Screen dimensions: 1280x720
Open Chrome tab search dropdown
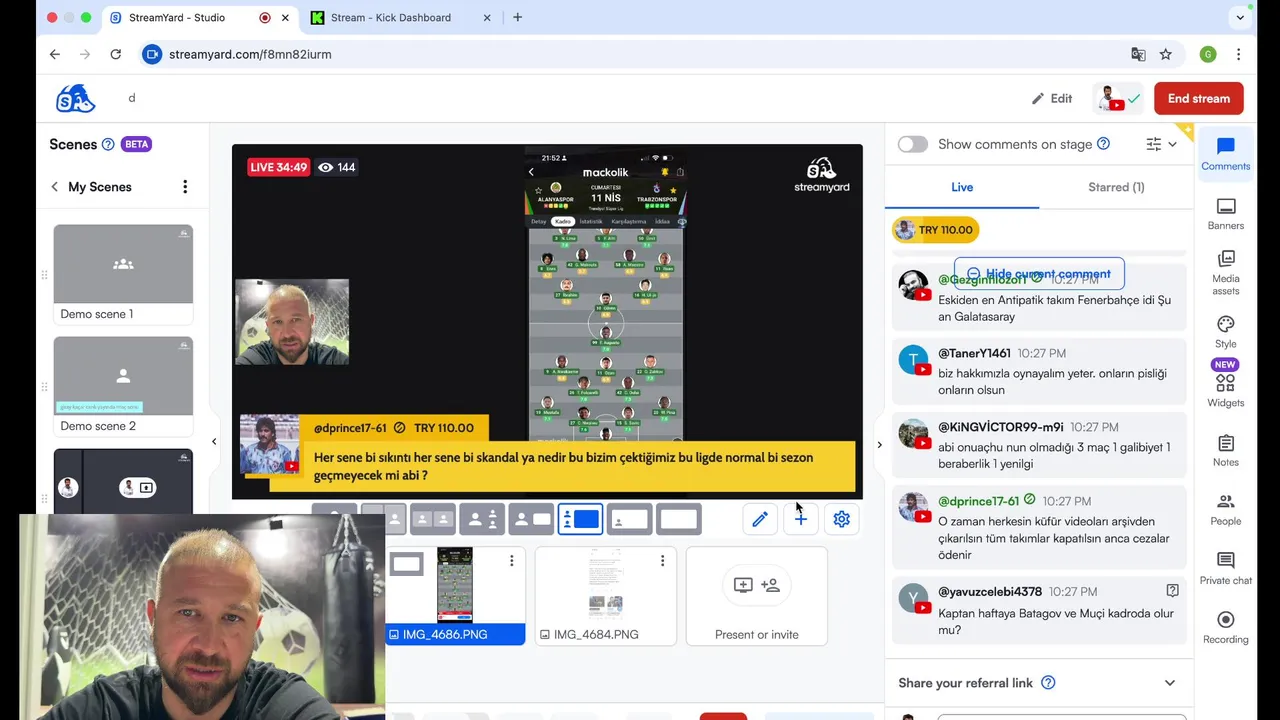click(1241, 17)
